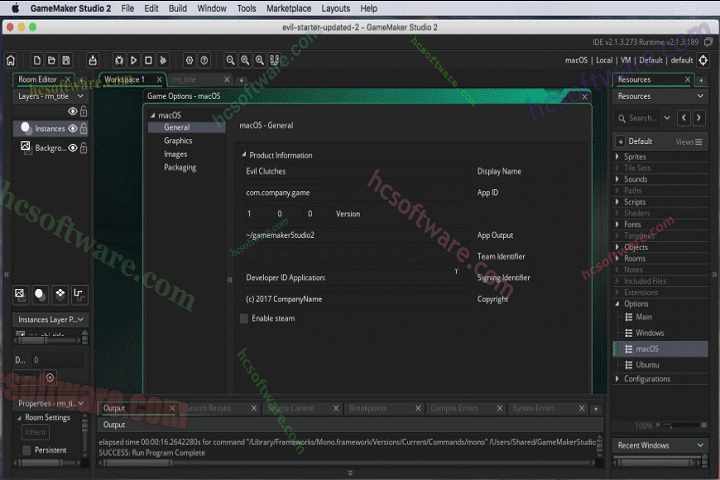Click the circular icon next to Inherit
The width and height of the screenshot is (720, 480).
(x=50, y=378)
